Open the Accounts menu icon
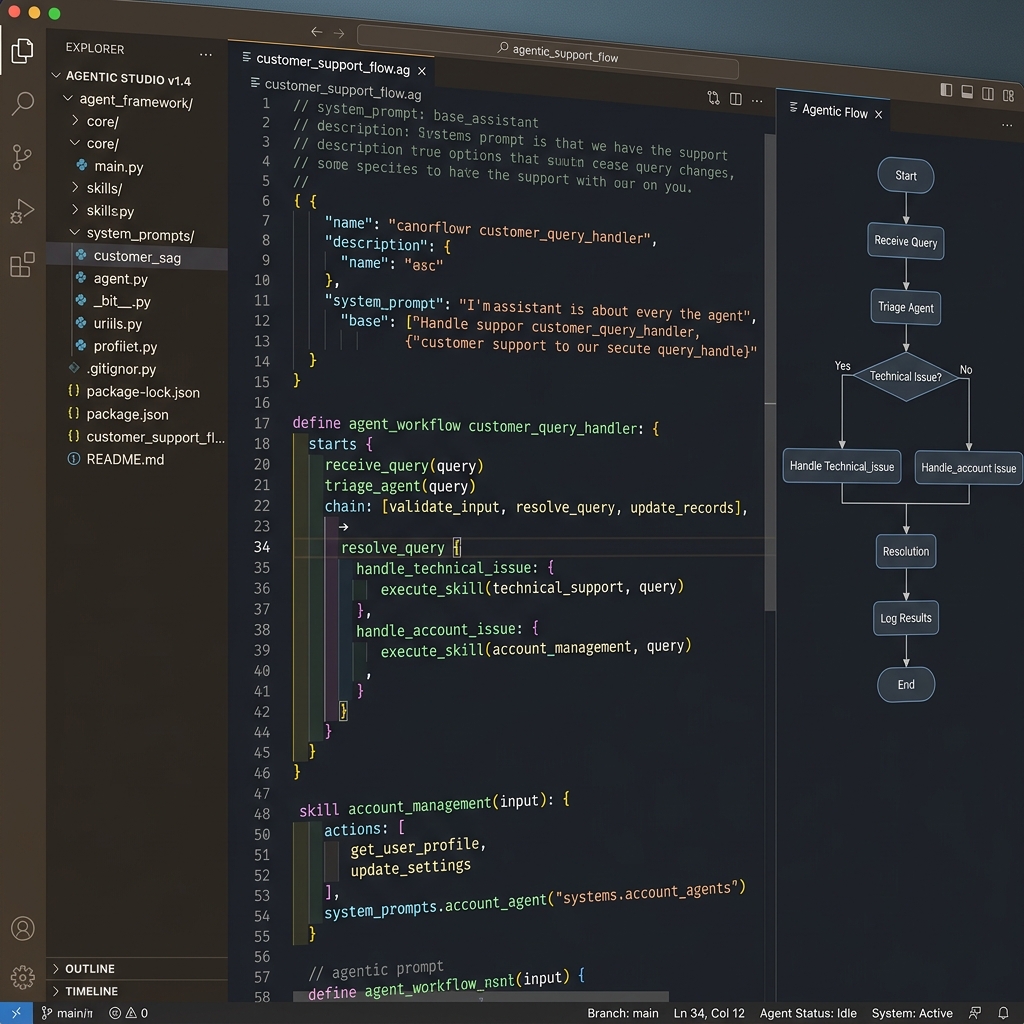This screenshot has height=1024, width=1024. pyautogui.click(x=22, y=928)
